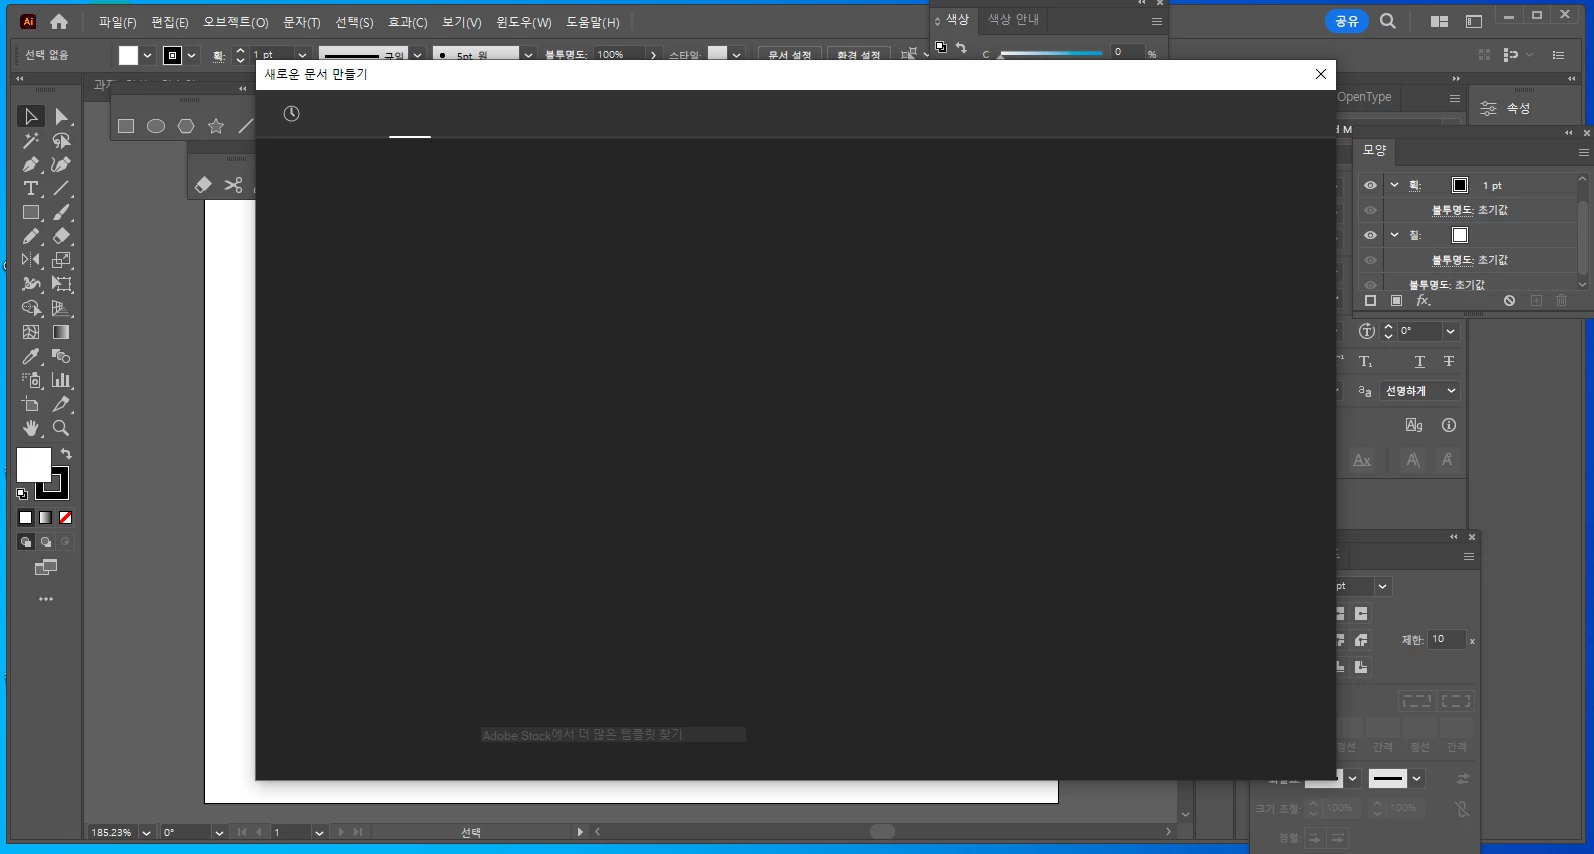Collapse the 획 stroke attribute row
This screenshot has height=854, width=1594.
tap(1394, 185)
